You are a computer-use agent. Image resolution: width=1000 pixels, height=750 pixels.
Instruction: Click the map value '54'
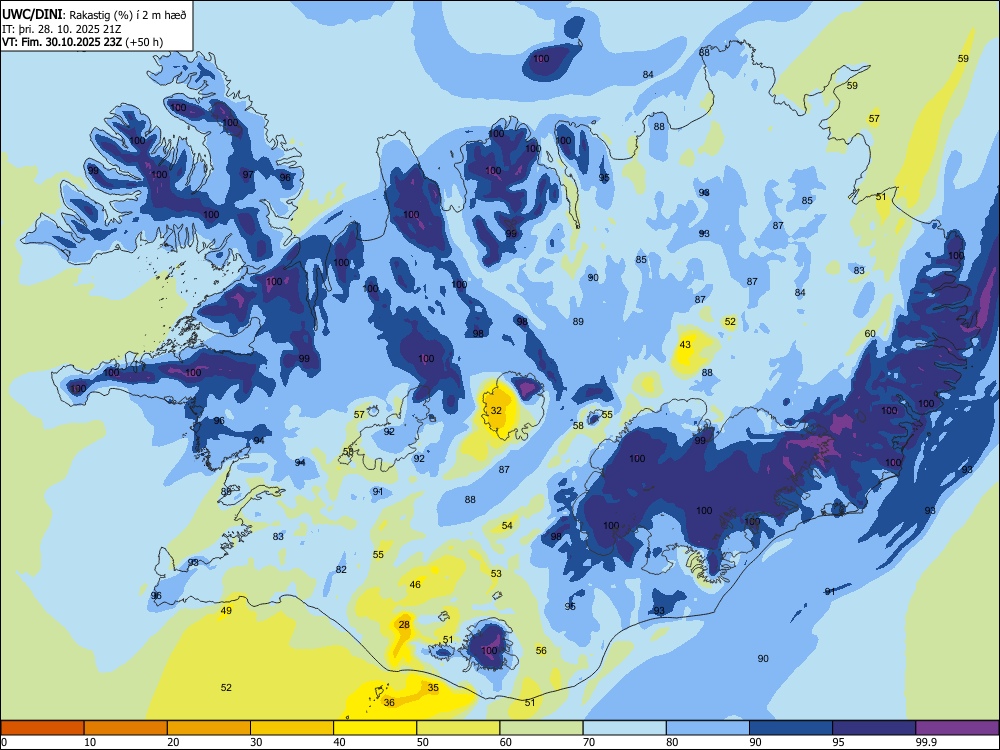point(507,526)
